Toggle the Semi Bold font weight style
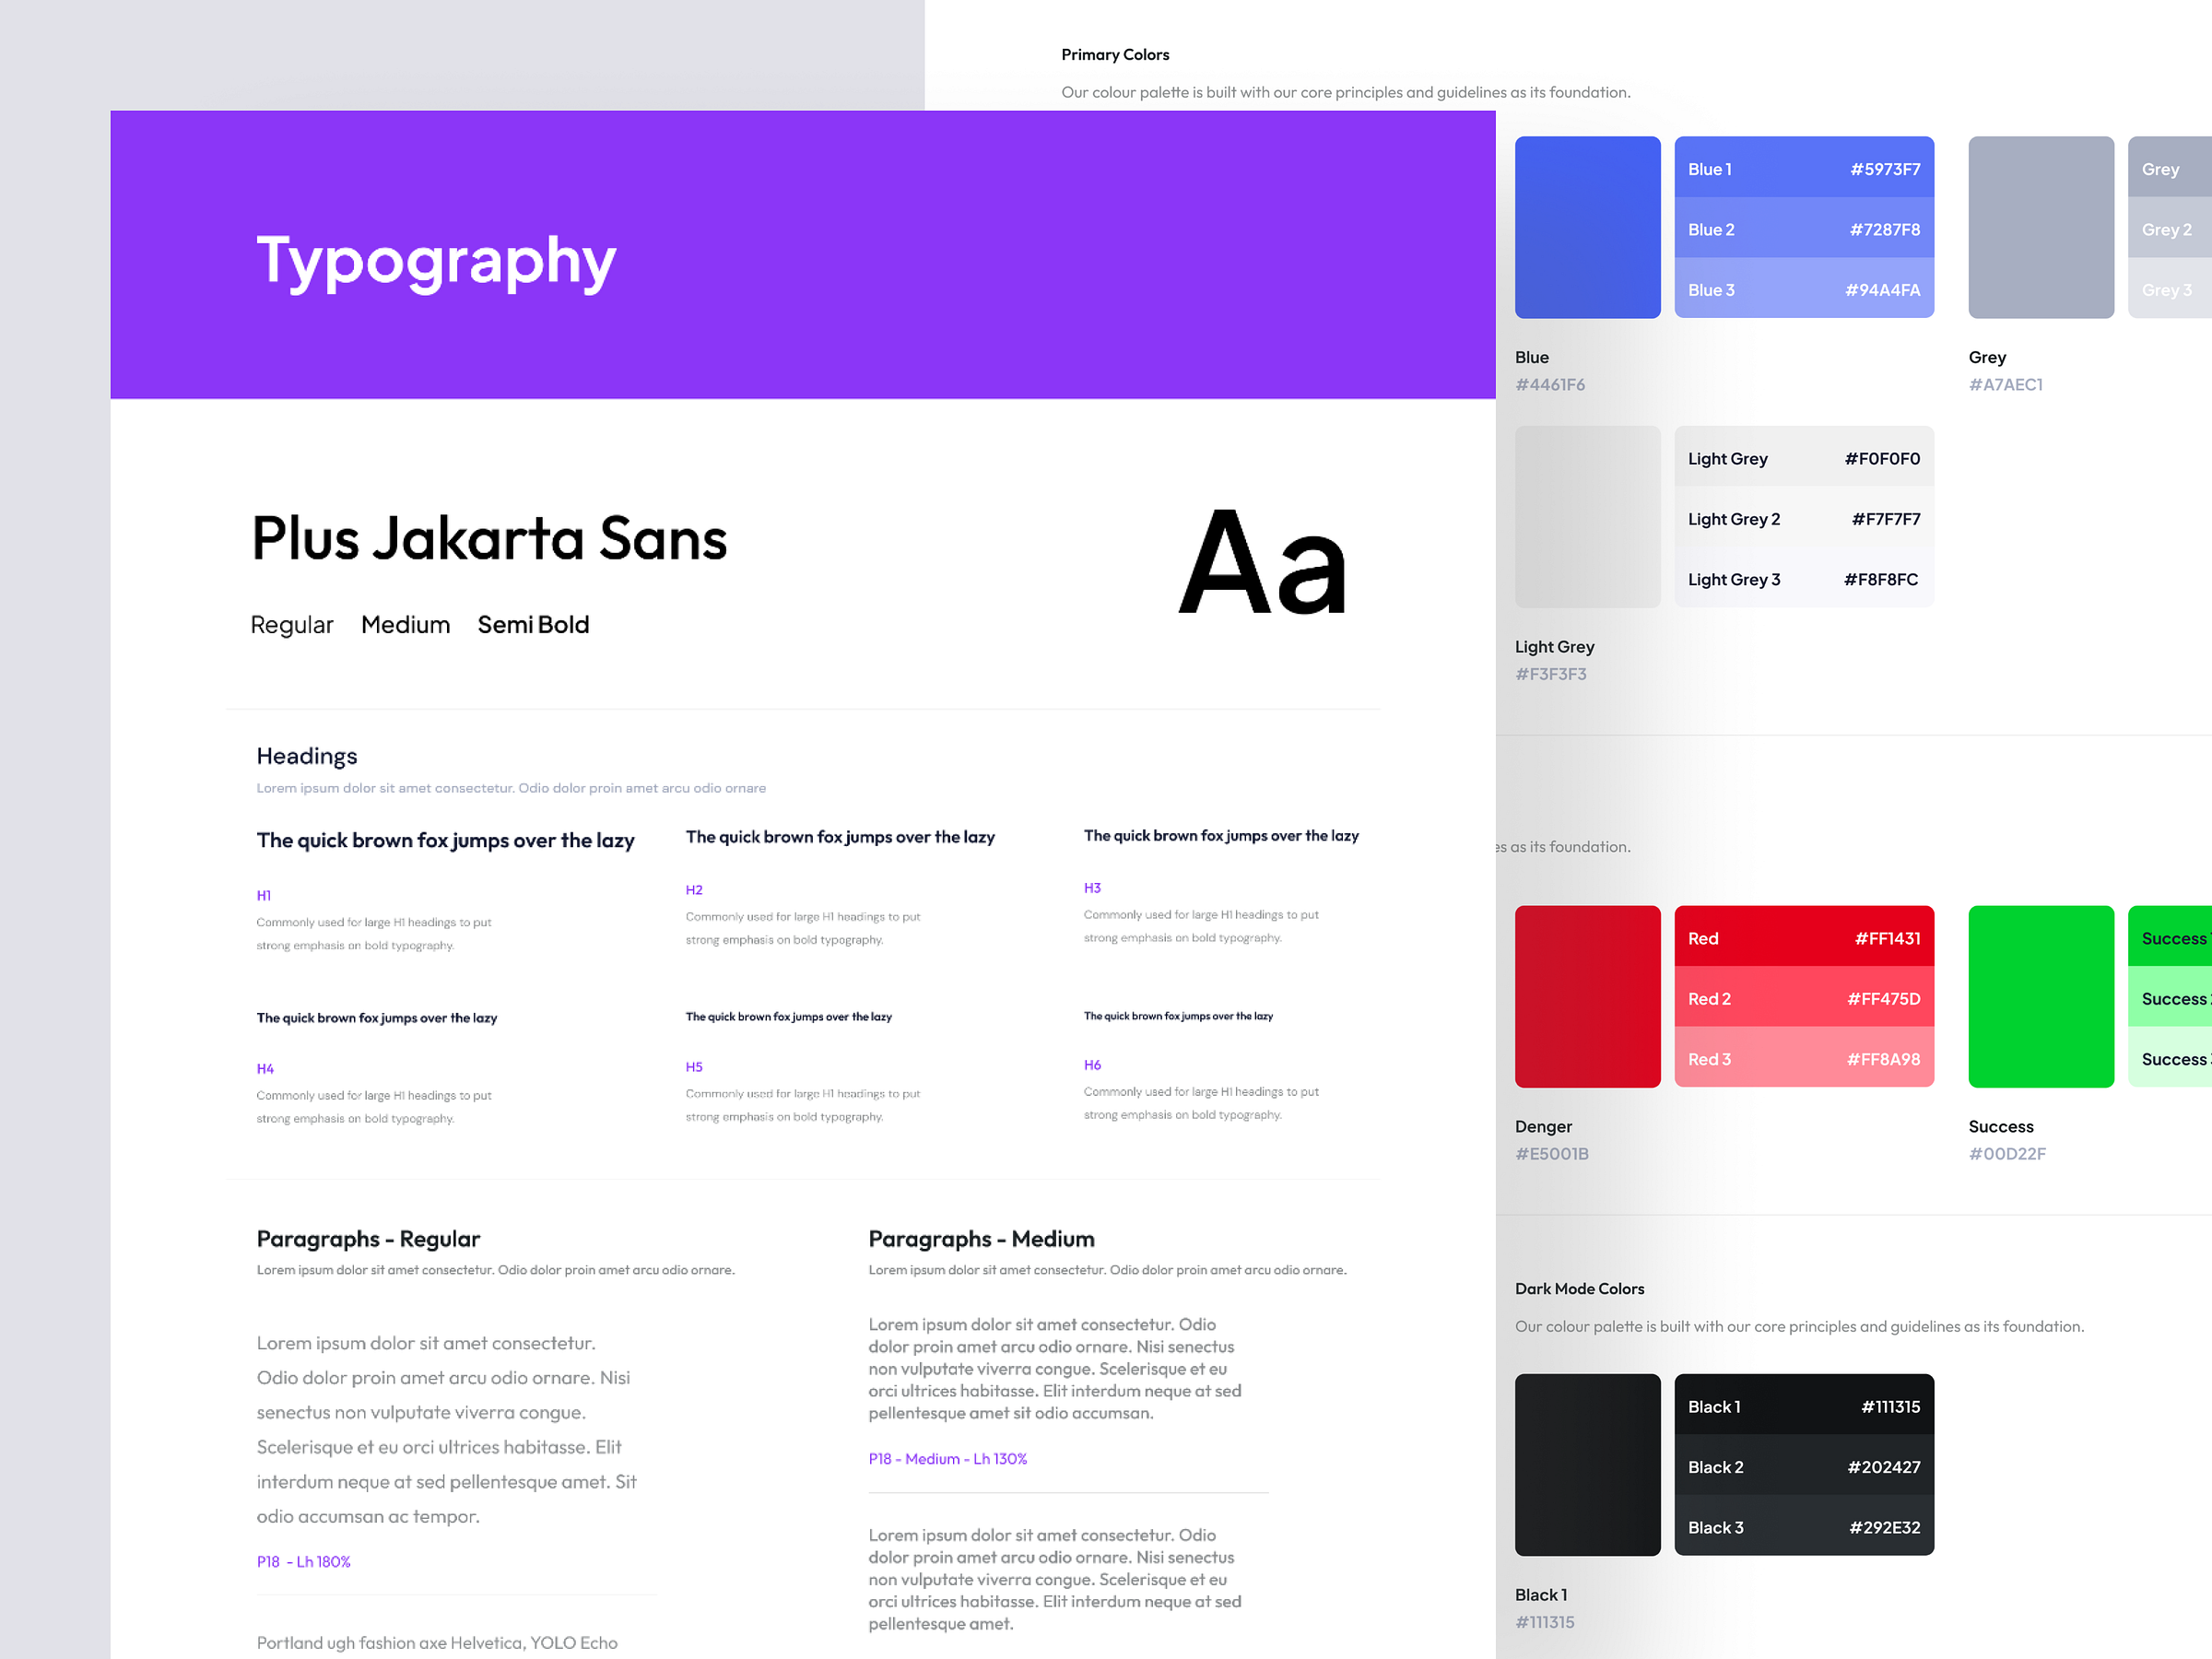This screenshot has height=1659, width=2212. coord(531,622)
